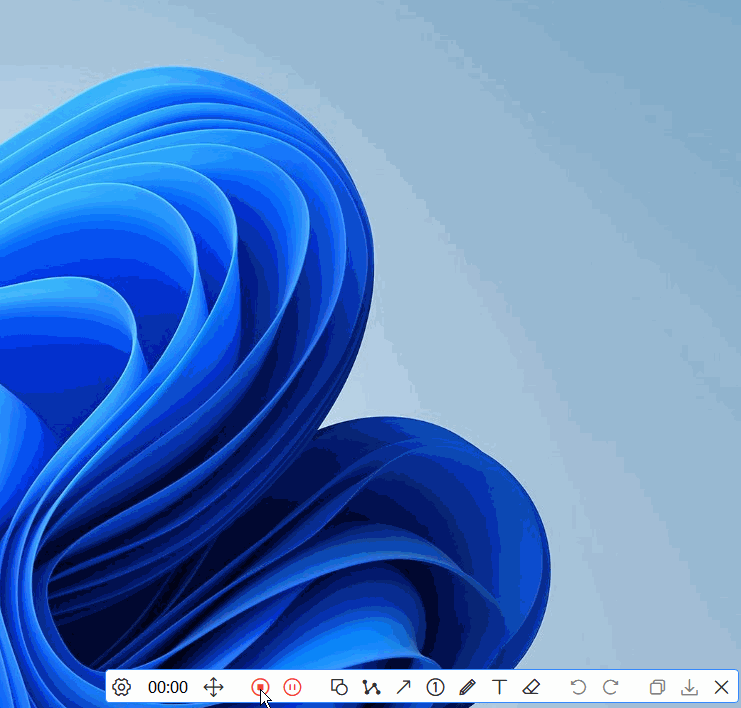Select the numbered step marker tool
Image resolution: width=741 pixels, height=708 pixels.
click(435, 687)
